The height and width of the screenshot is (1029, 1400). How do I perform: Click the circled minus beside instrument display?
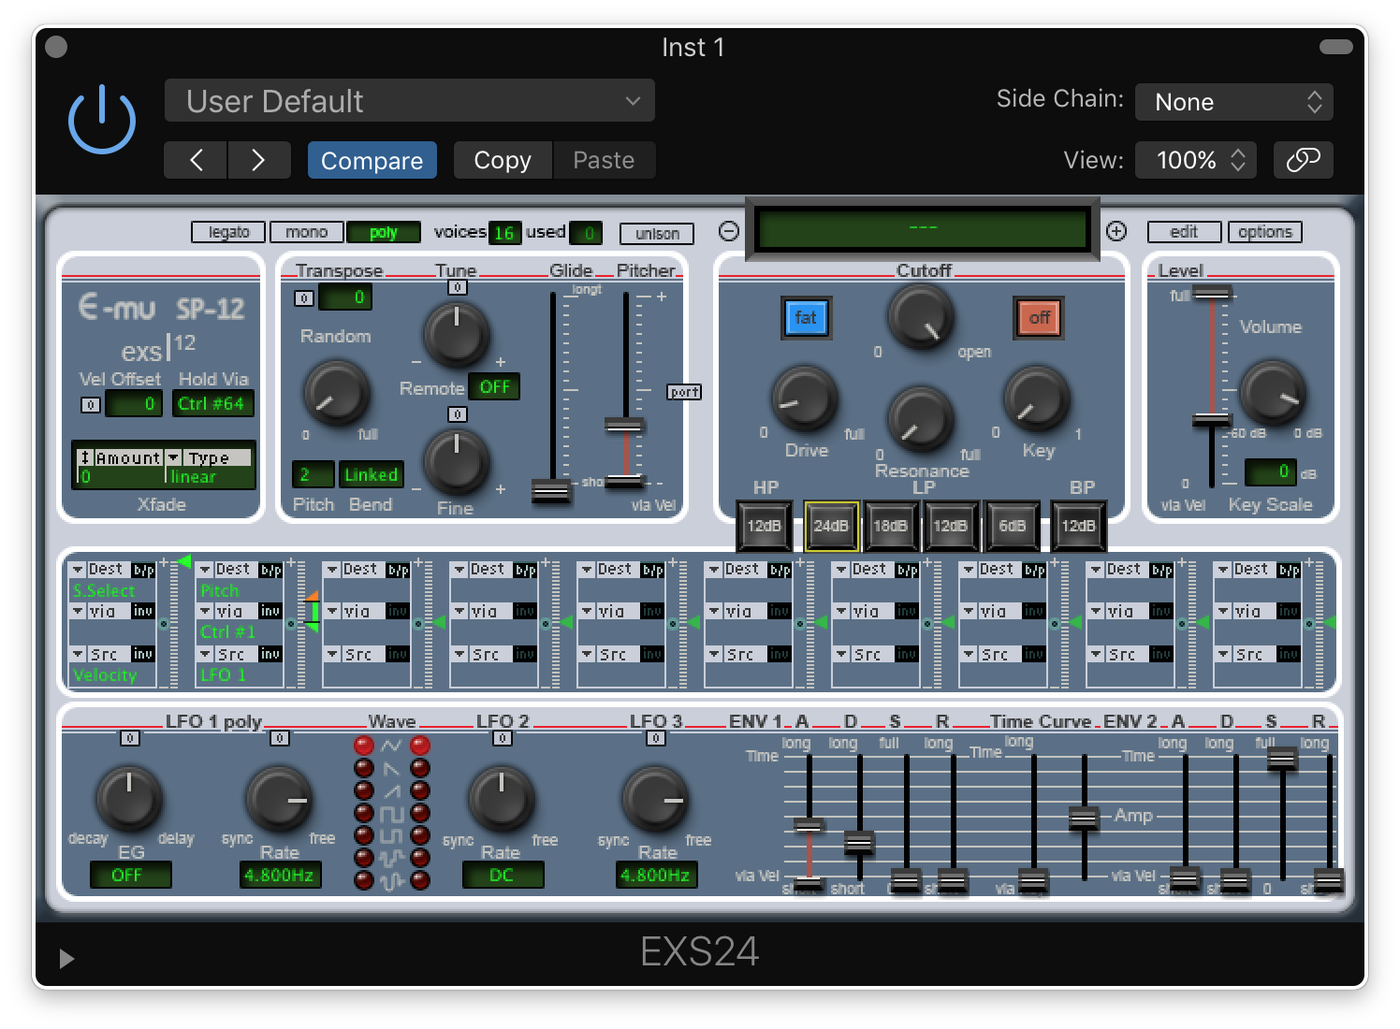tap(729, 231)
